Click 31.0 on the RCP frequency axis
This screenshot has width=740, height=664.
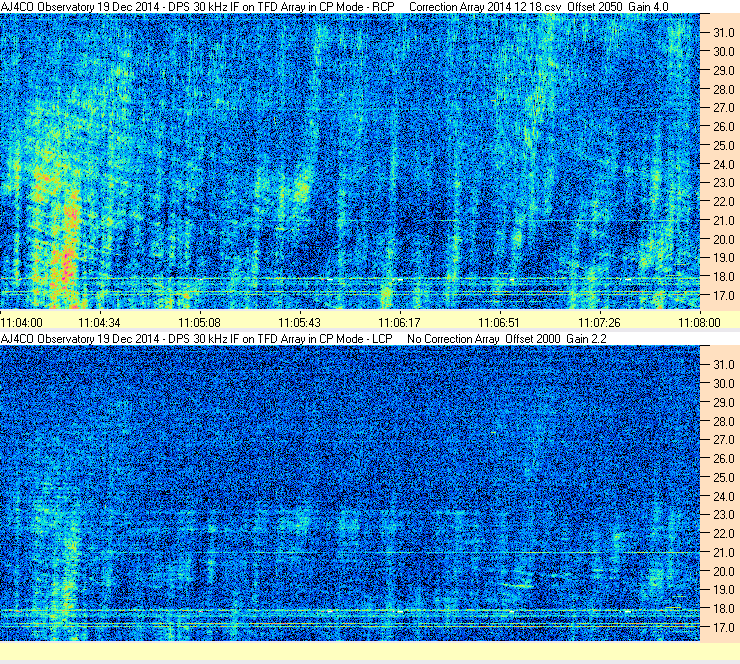pyautogui.click(x=723, y=33)
